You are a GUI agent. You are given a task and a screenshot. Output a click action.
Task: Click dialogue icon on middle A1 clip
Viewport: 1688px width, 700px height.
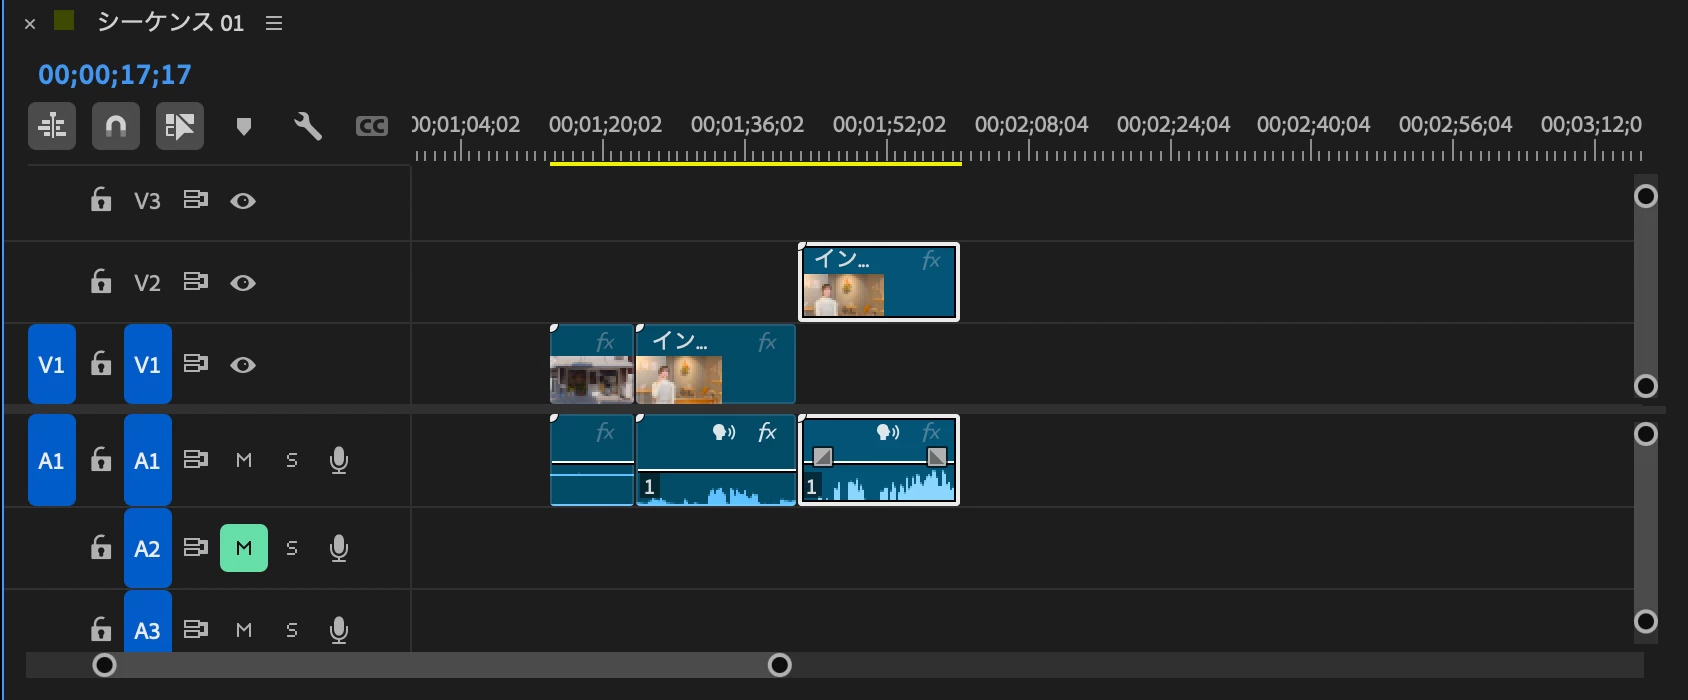724,432
